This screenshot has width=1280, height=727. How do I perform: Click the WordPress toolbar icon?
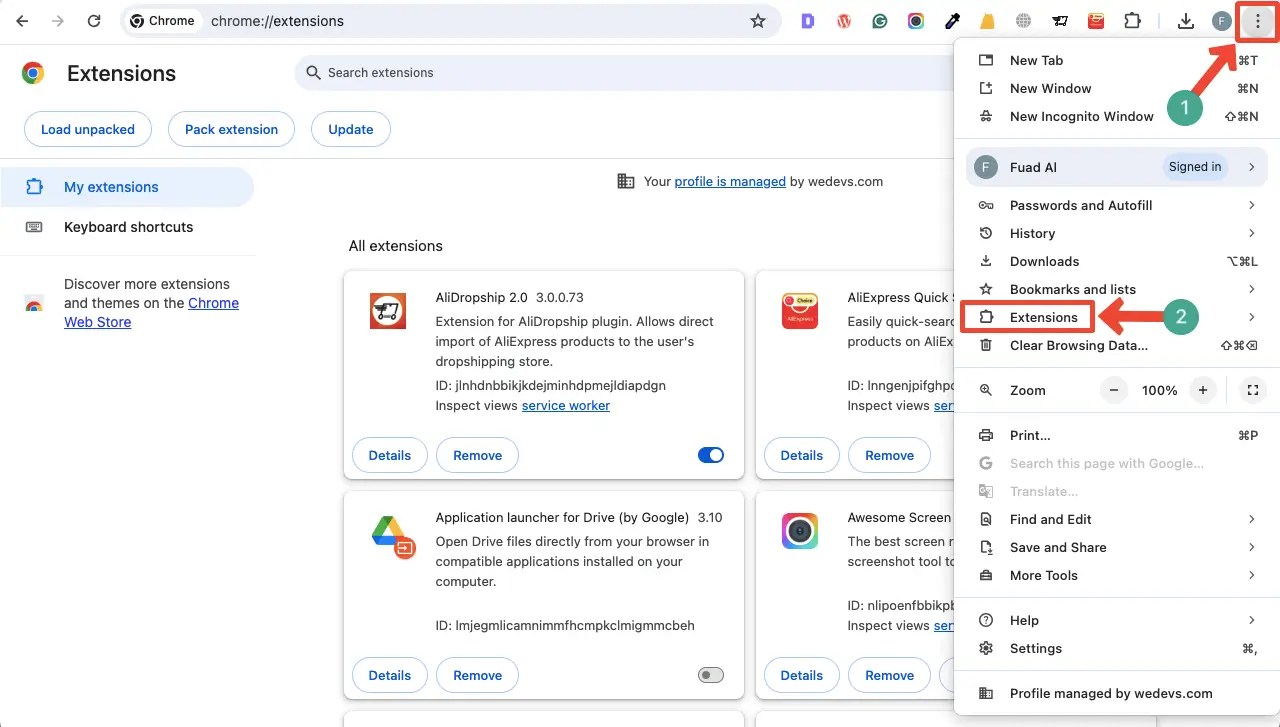[x=843, y=20]
